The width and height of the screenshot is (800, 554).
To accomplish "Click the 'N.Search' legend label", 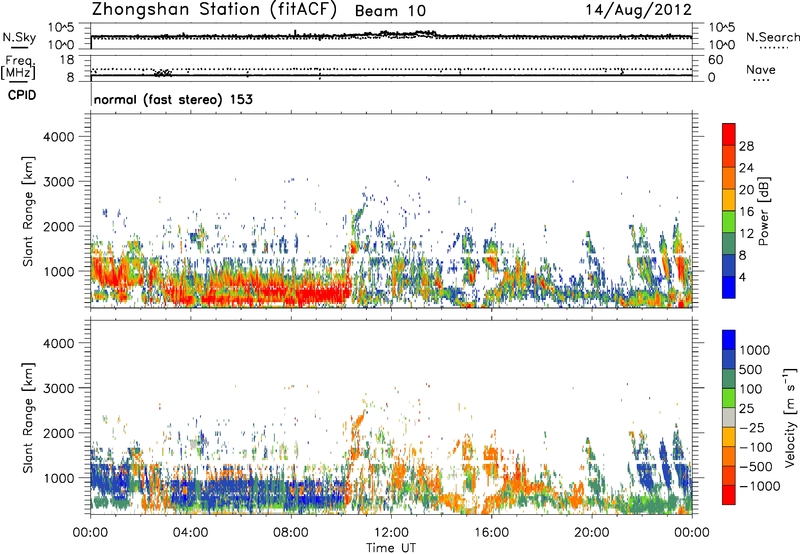I will (772, 37).
